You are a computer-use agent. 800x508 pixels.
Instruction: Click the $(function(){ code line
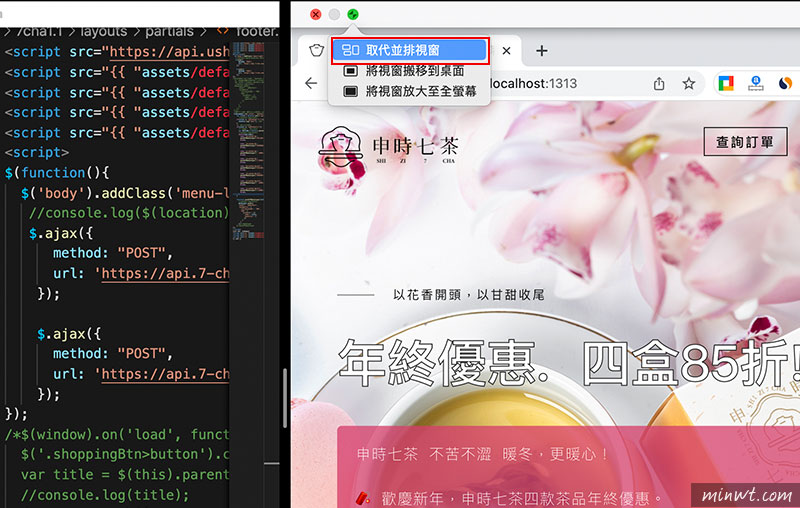(x=57, y=172)
